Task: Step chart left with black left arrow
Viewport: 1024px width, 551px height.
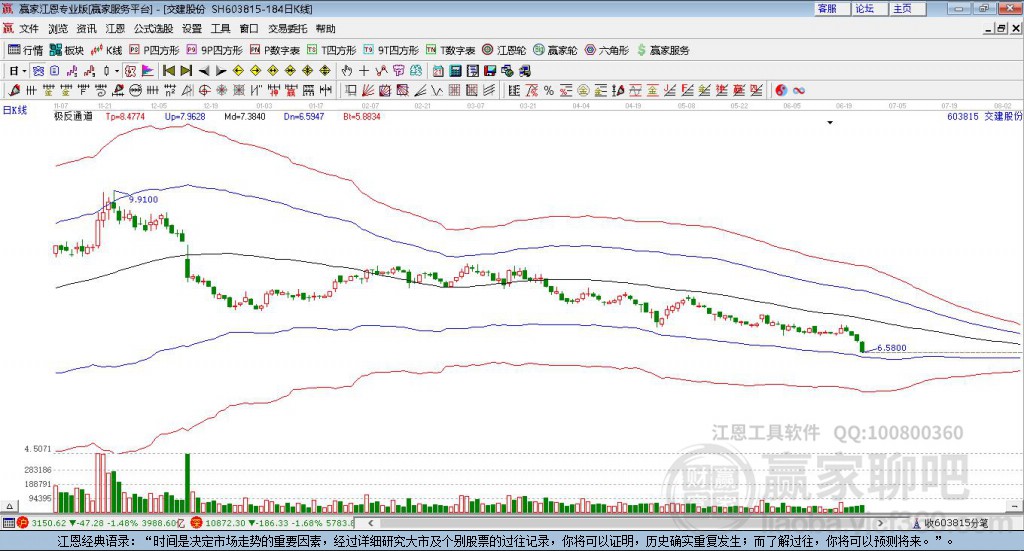Action: (x=204, y=71)
